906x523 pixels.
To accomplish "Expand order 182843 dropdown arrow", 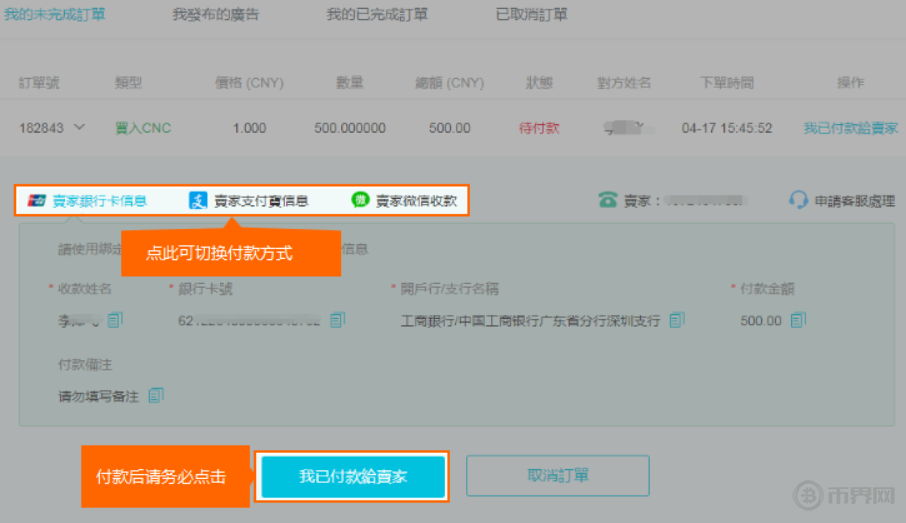I will 79,128.
